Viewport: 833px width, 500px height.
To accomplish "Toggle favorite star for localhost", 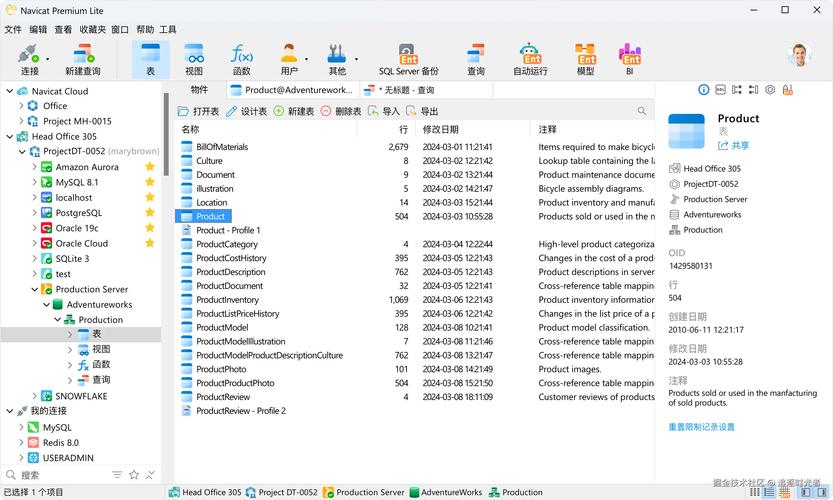I will 150,197.
